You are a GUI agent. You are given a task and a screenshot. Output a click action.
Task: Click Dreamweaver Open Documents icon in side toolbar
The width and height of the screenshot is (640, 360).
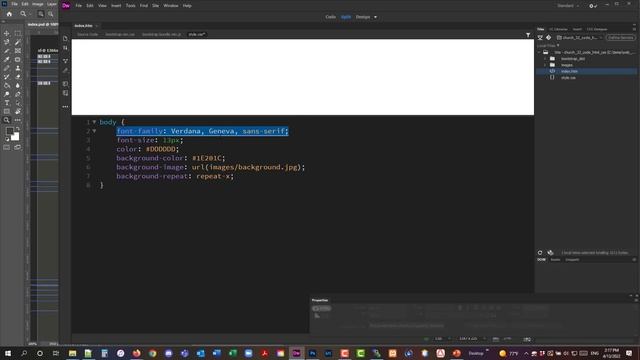tap(65, 38)
